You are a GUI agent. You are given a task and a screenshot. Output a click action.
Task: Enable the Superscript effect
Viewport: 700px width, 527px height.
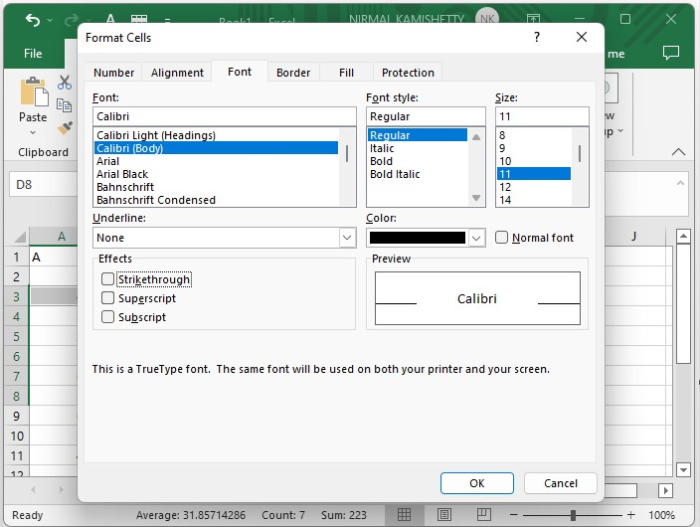(x=108, y=298)
